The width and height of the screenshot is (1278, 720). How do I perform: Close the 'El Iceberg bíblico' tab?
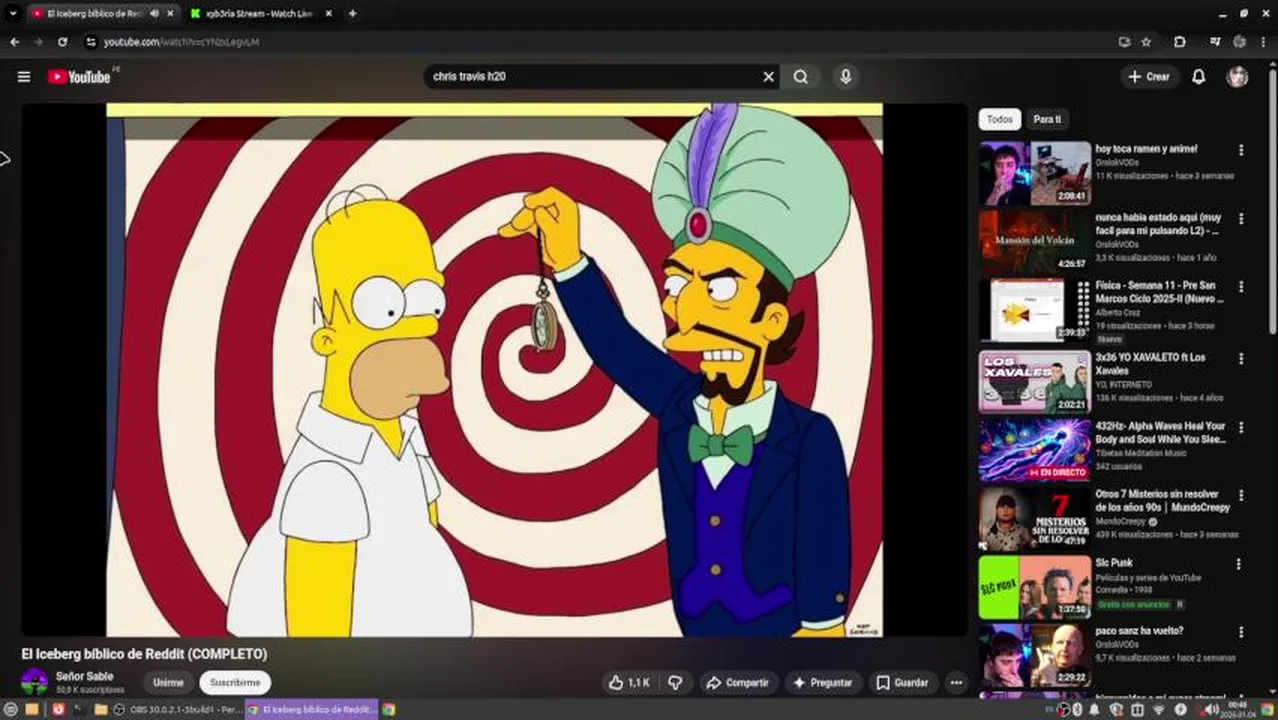pos(170,13)
